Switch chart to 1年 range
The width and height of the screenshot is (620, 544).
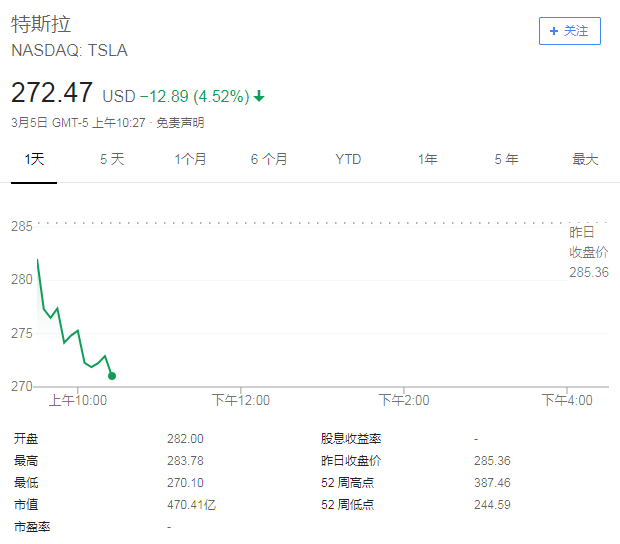click(427, 159)
